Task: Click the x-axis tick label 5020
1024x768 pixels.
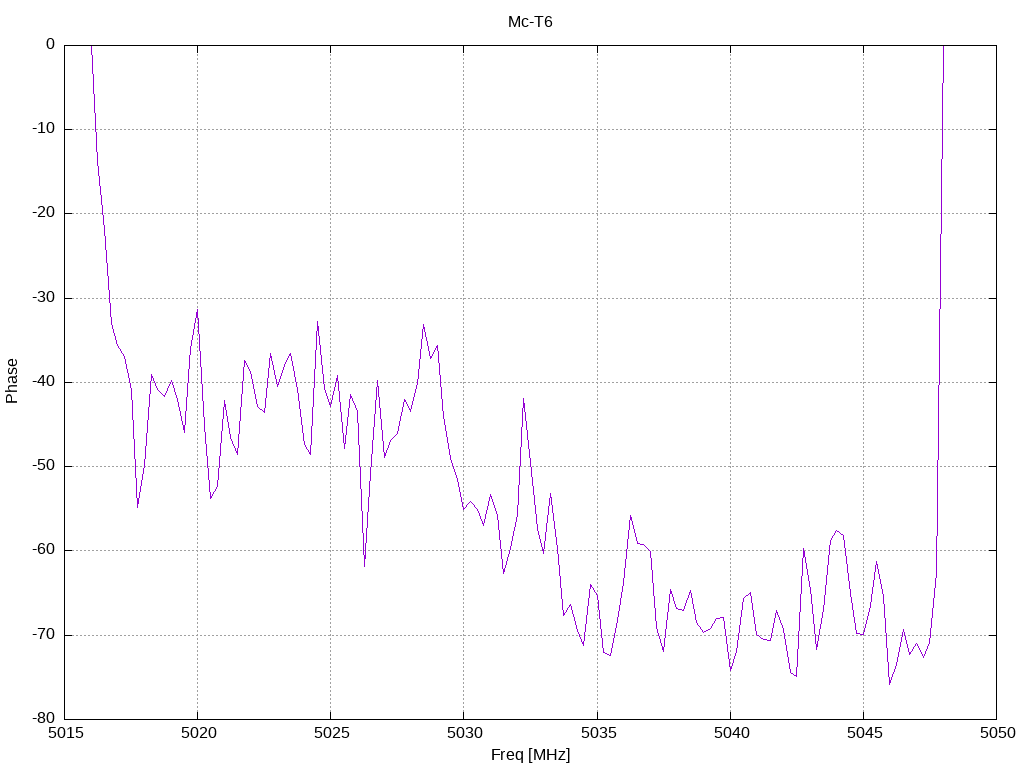Action: [198, 733]
